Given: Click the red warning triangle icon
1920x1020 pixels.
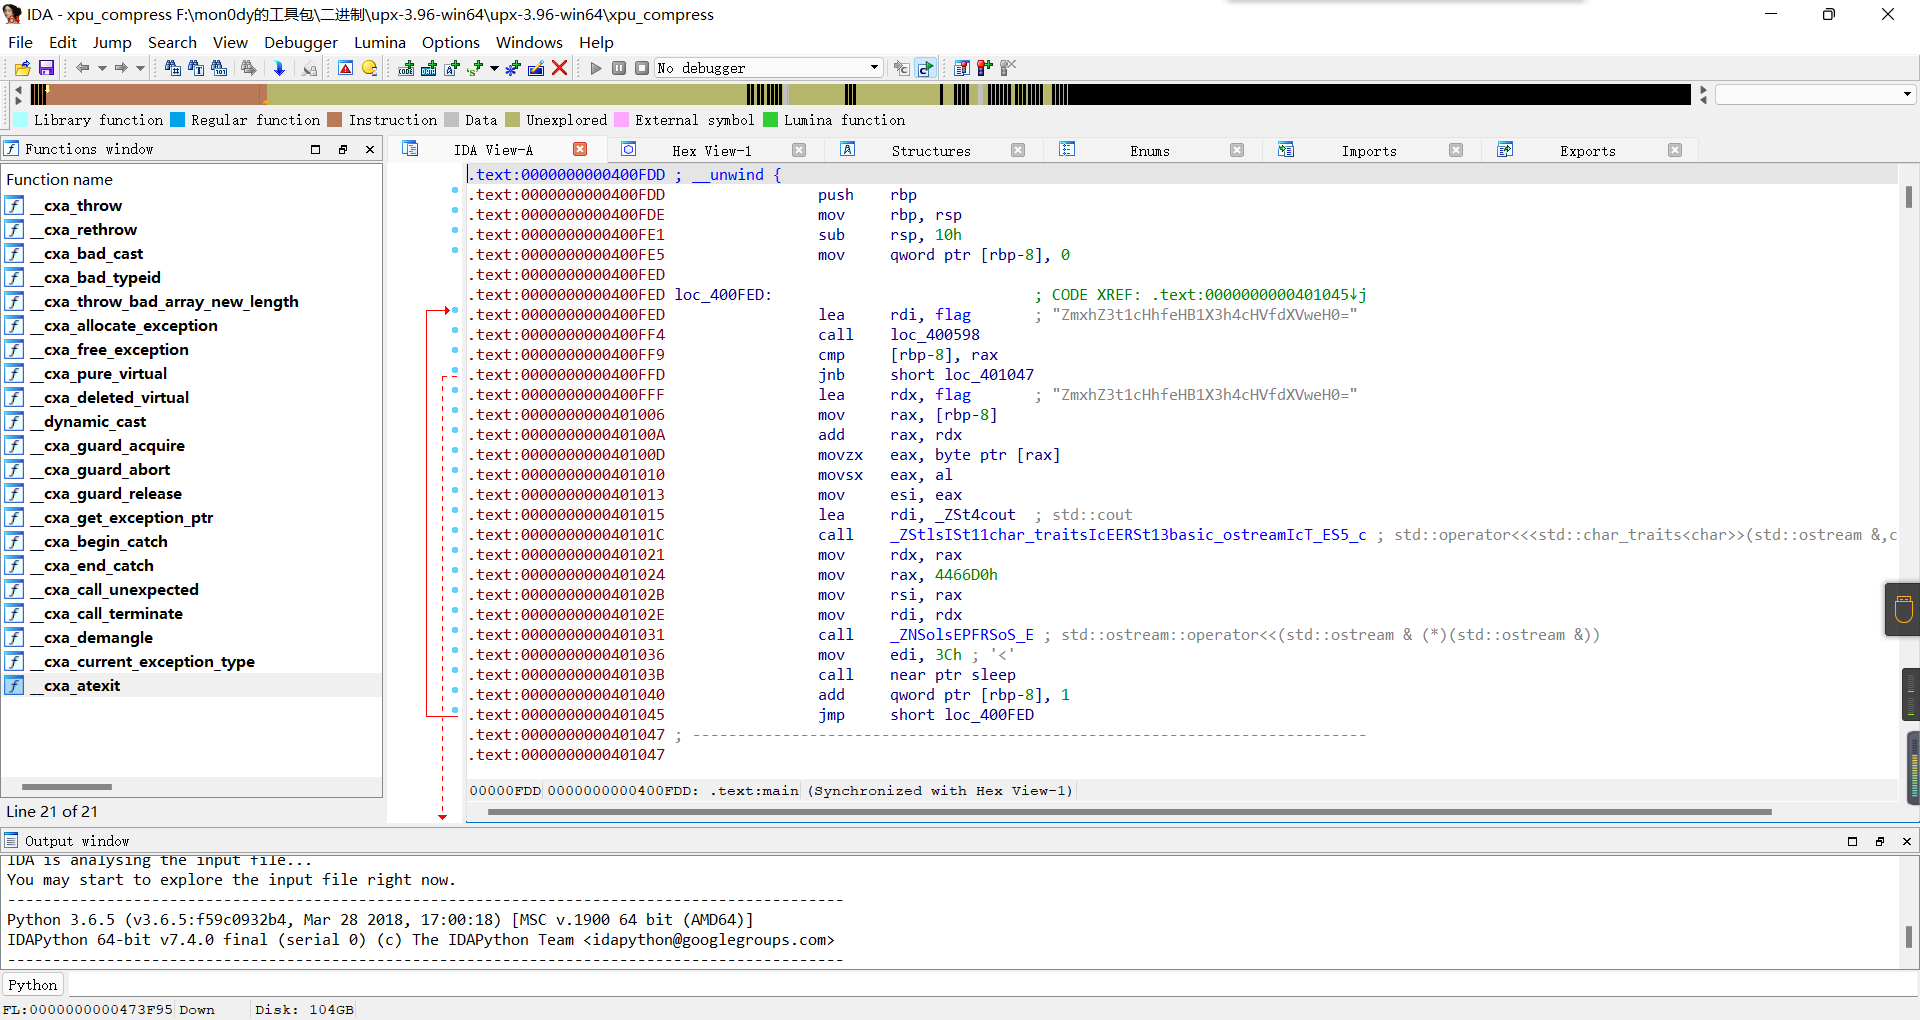Looking at the screenshot, I should point(345,68).
